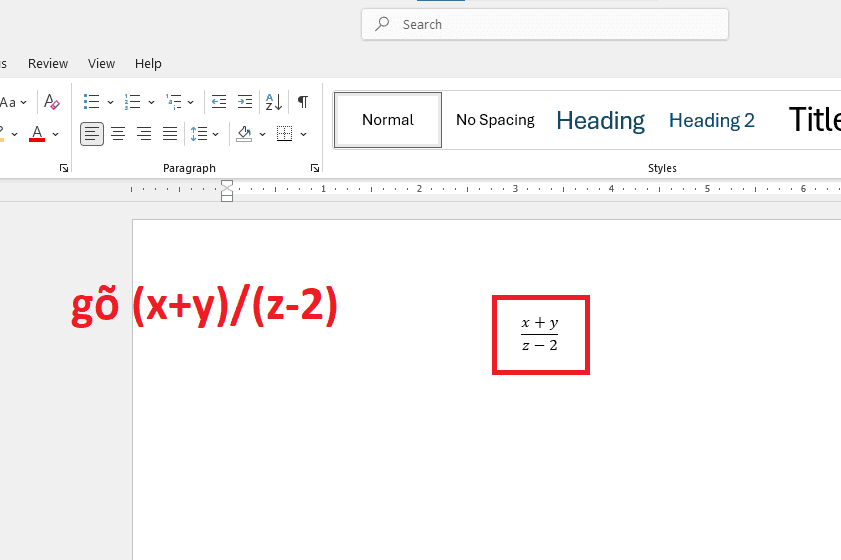Viewport: 841px width, 560px height.
Task: Toggle Align Left for the paragraph
Action: 92,134
